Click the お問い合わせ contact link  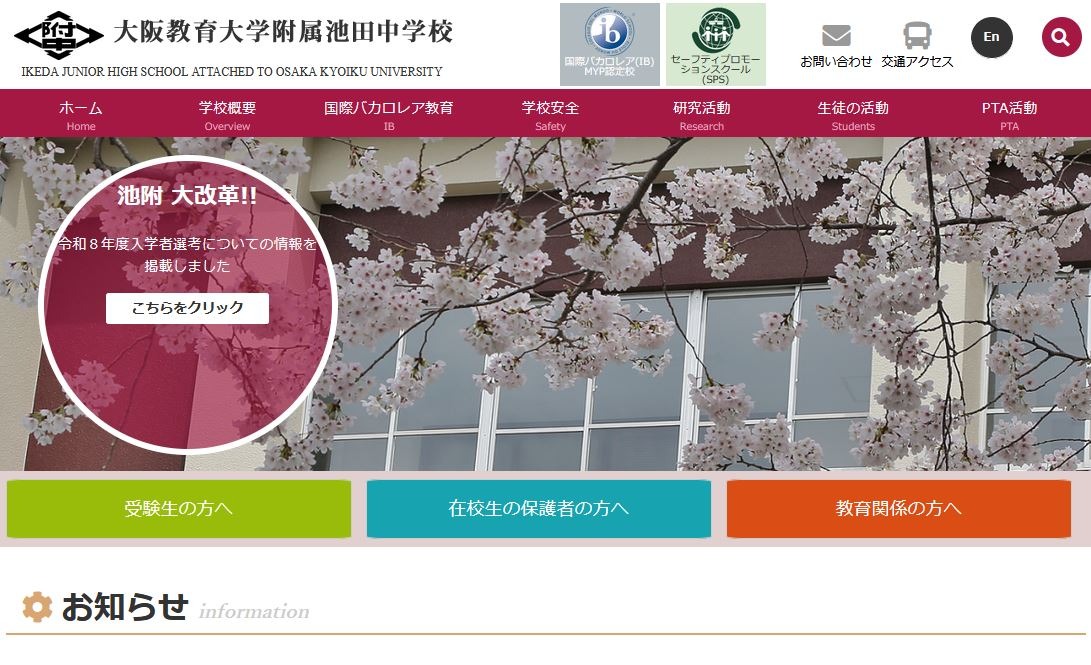point(836,62)
